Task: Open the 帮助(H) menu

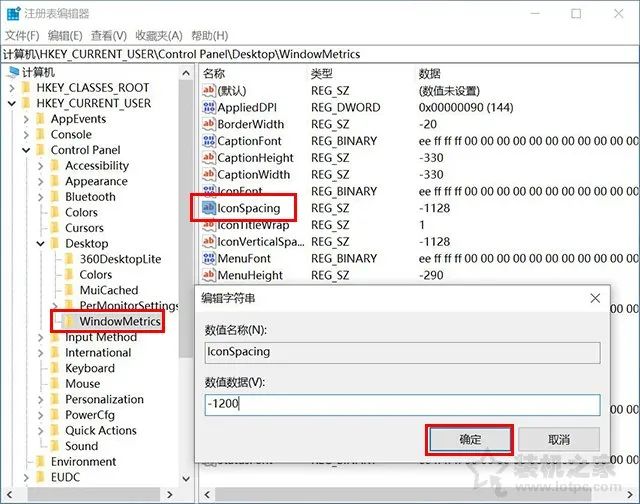Action: [x=210, y=36]
